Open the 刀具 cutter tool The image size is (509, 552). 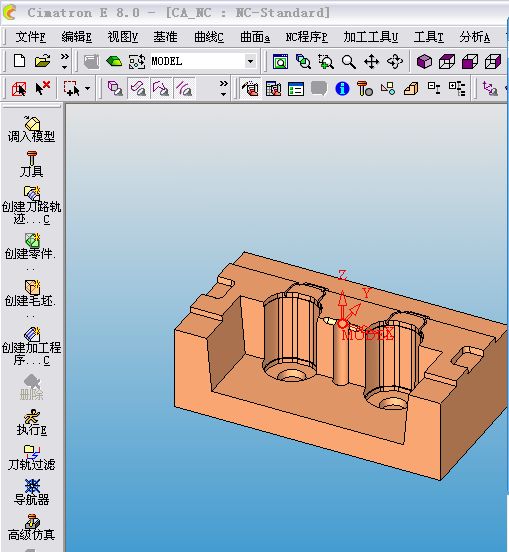tap(32, 164)
